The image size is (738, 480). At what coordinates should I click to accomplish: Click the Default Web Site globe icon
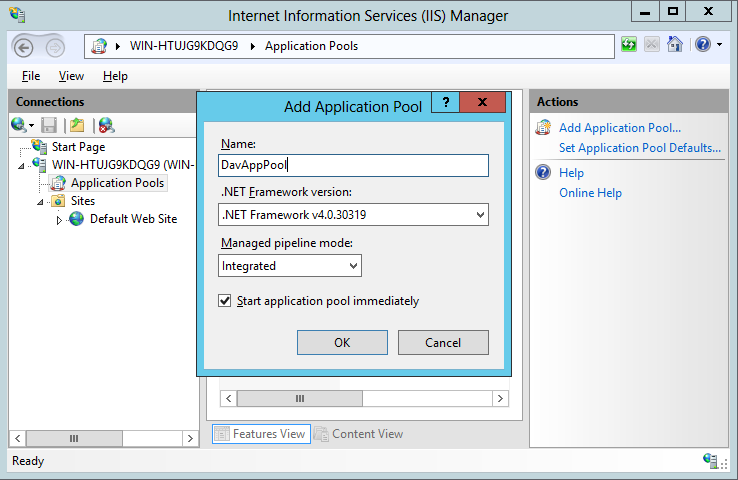76,218
